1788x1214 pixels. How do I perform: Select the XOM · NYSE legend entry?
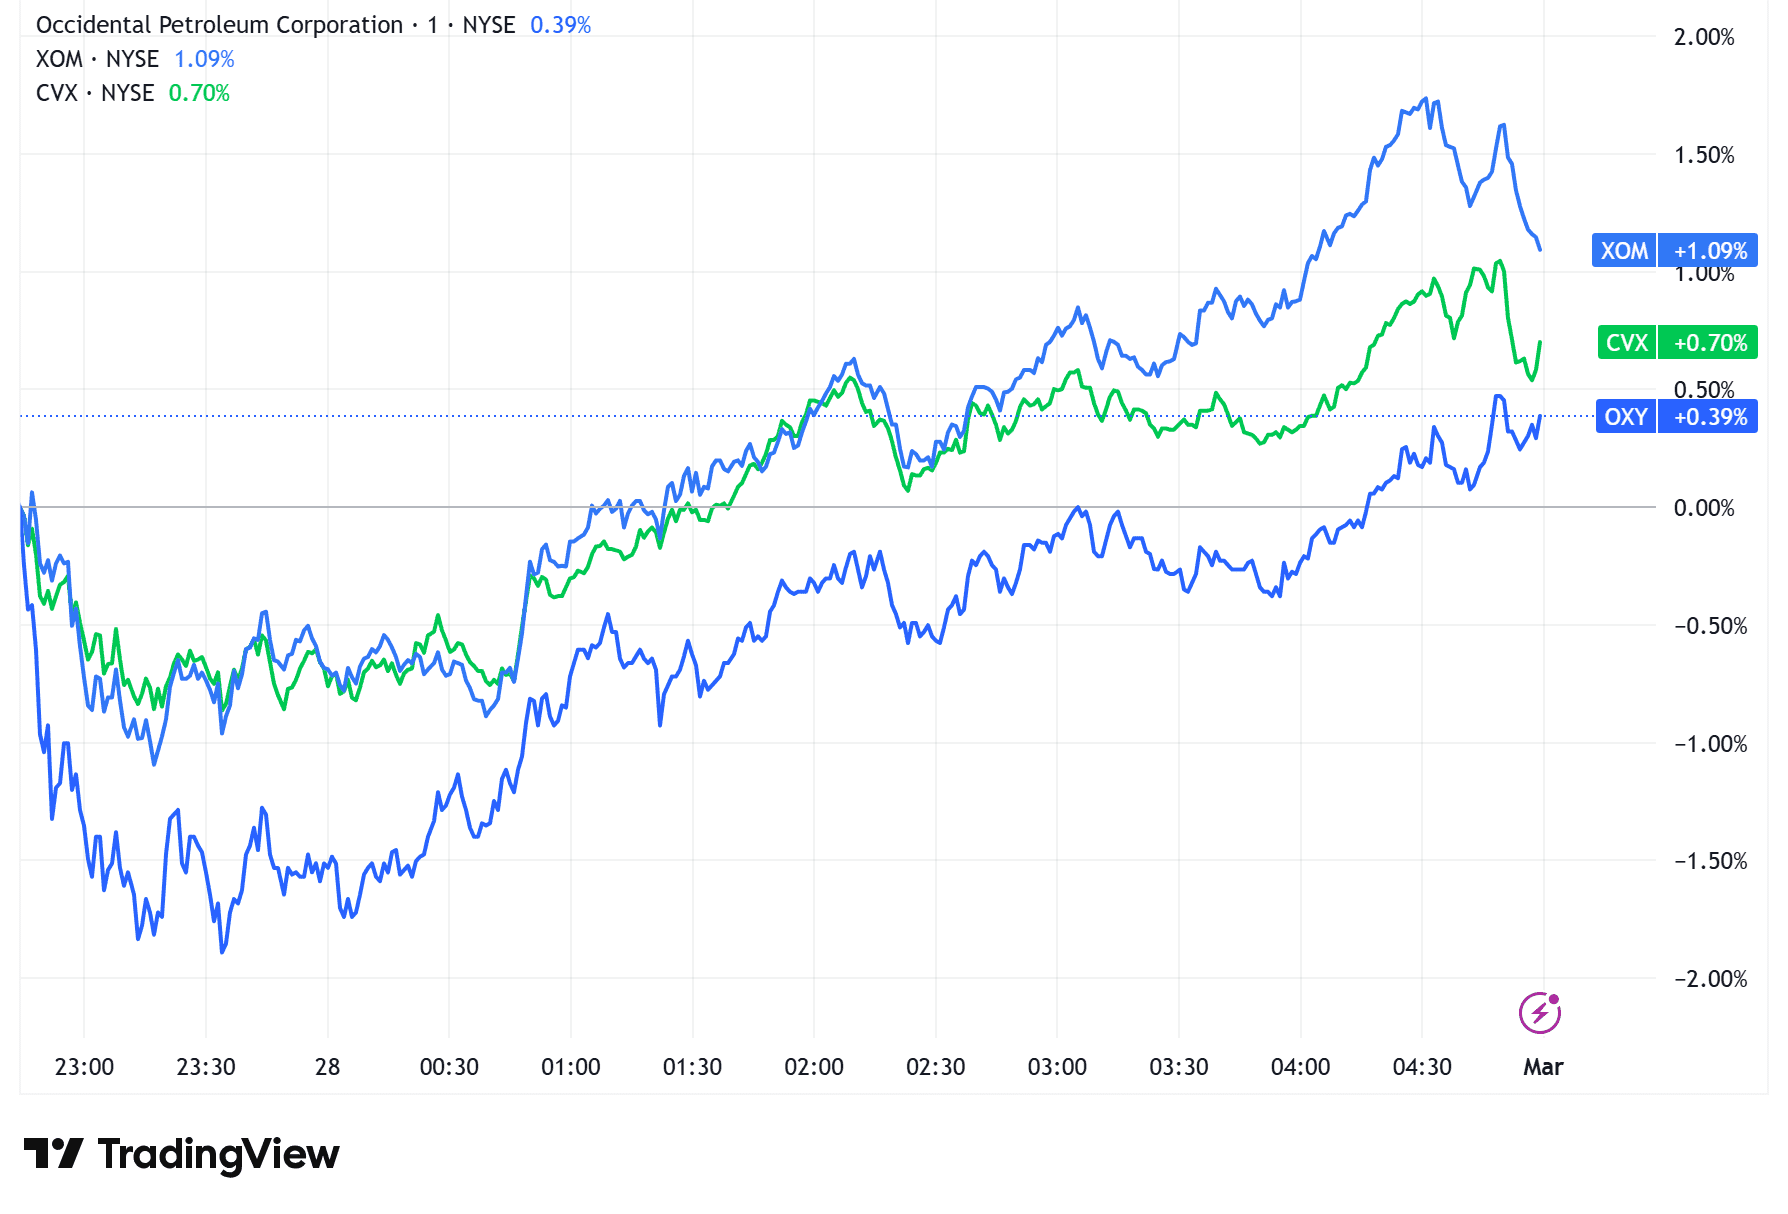(97, 59)
